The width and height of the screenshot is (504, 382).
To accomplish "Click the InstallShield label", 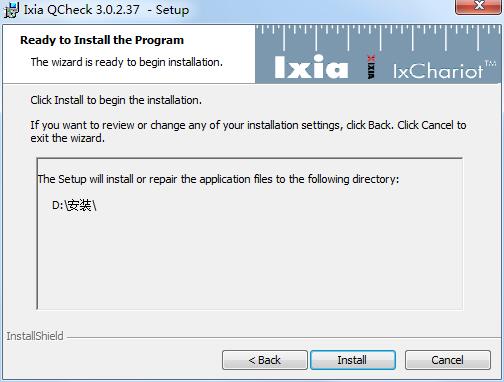I will point(35,336).
